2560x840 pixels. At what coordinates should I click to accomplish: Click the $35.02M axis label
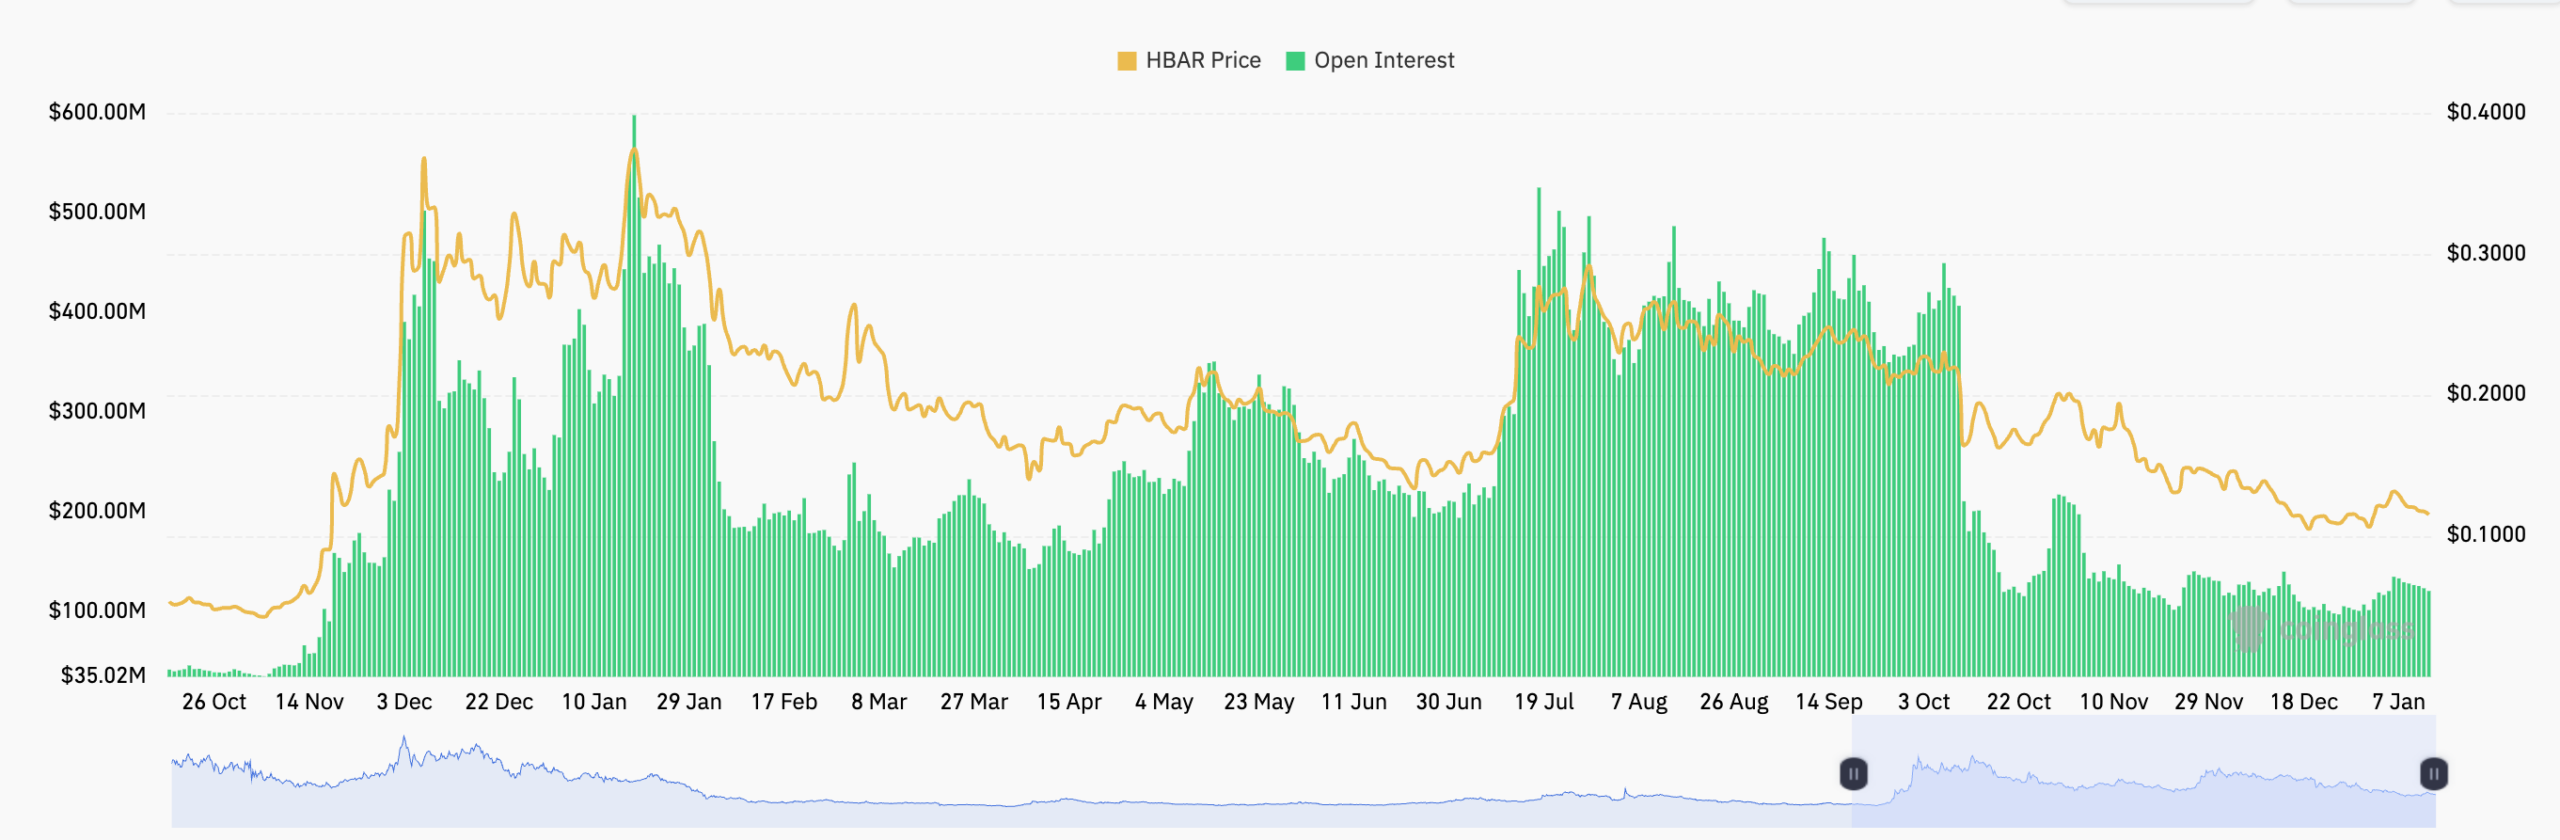pyautogui.click(x=103, y=676)
